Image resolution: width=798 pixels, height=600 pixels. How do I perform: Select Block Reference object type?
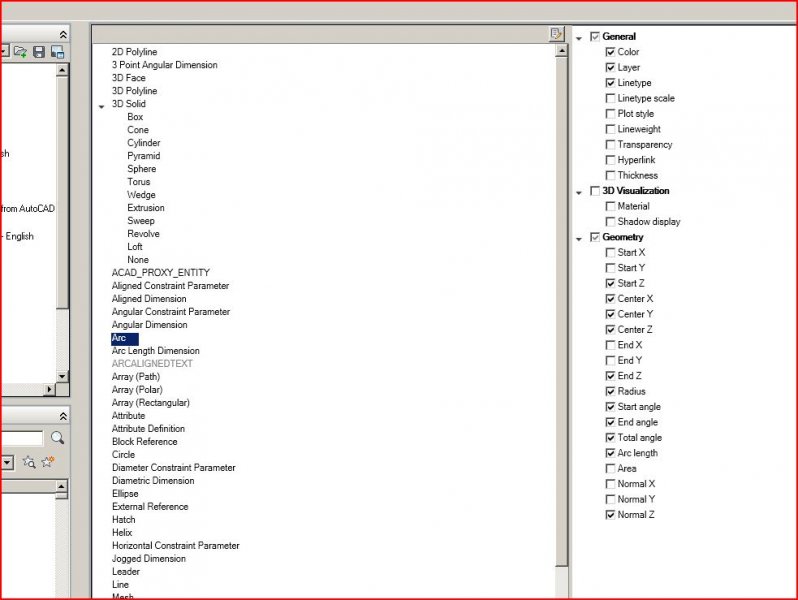click(x=145, y=442)
